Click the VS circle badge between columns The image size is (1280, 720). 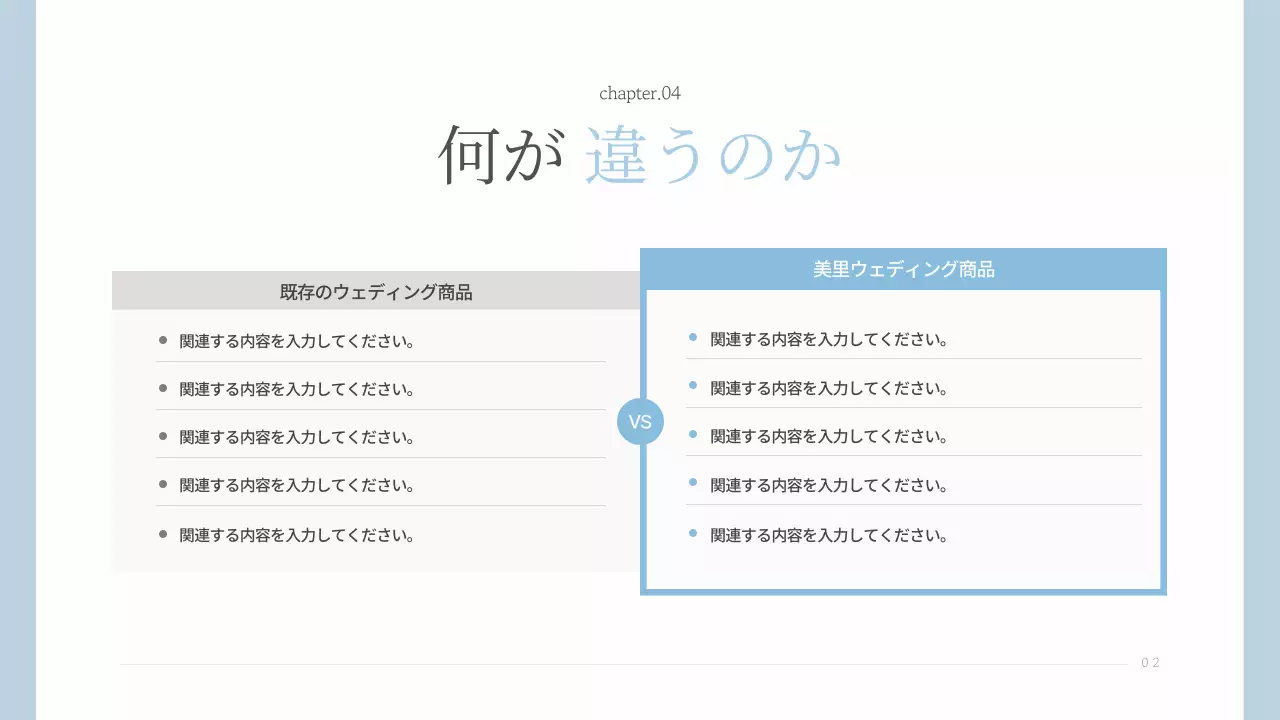point(641,421)
